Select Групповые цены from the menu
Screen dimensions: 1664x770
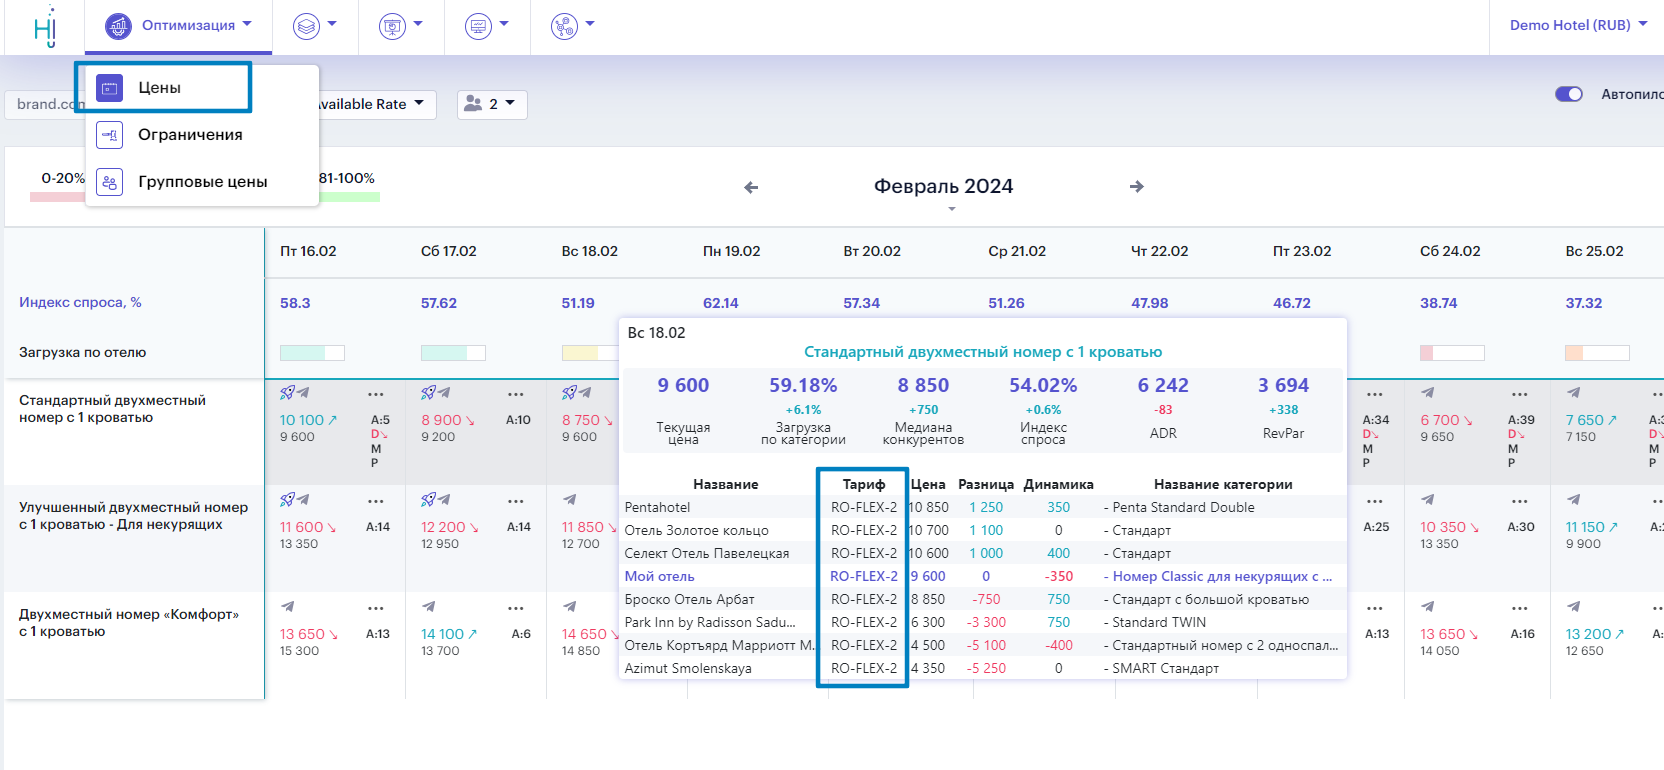click(202, 182)
